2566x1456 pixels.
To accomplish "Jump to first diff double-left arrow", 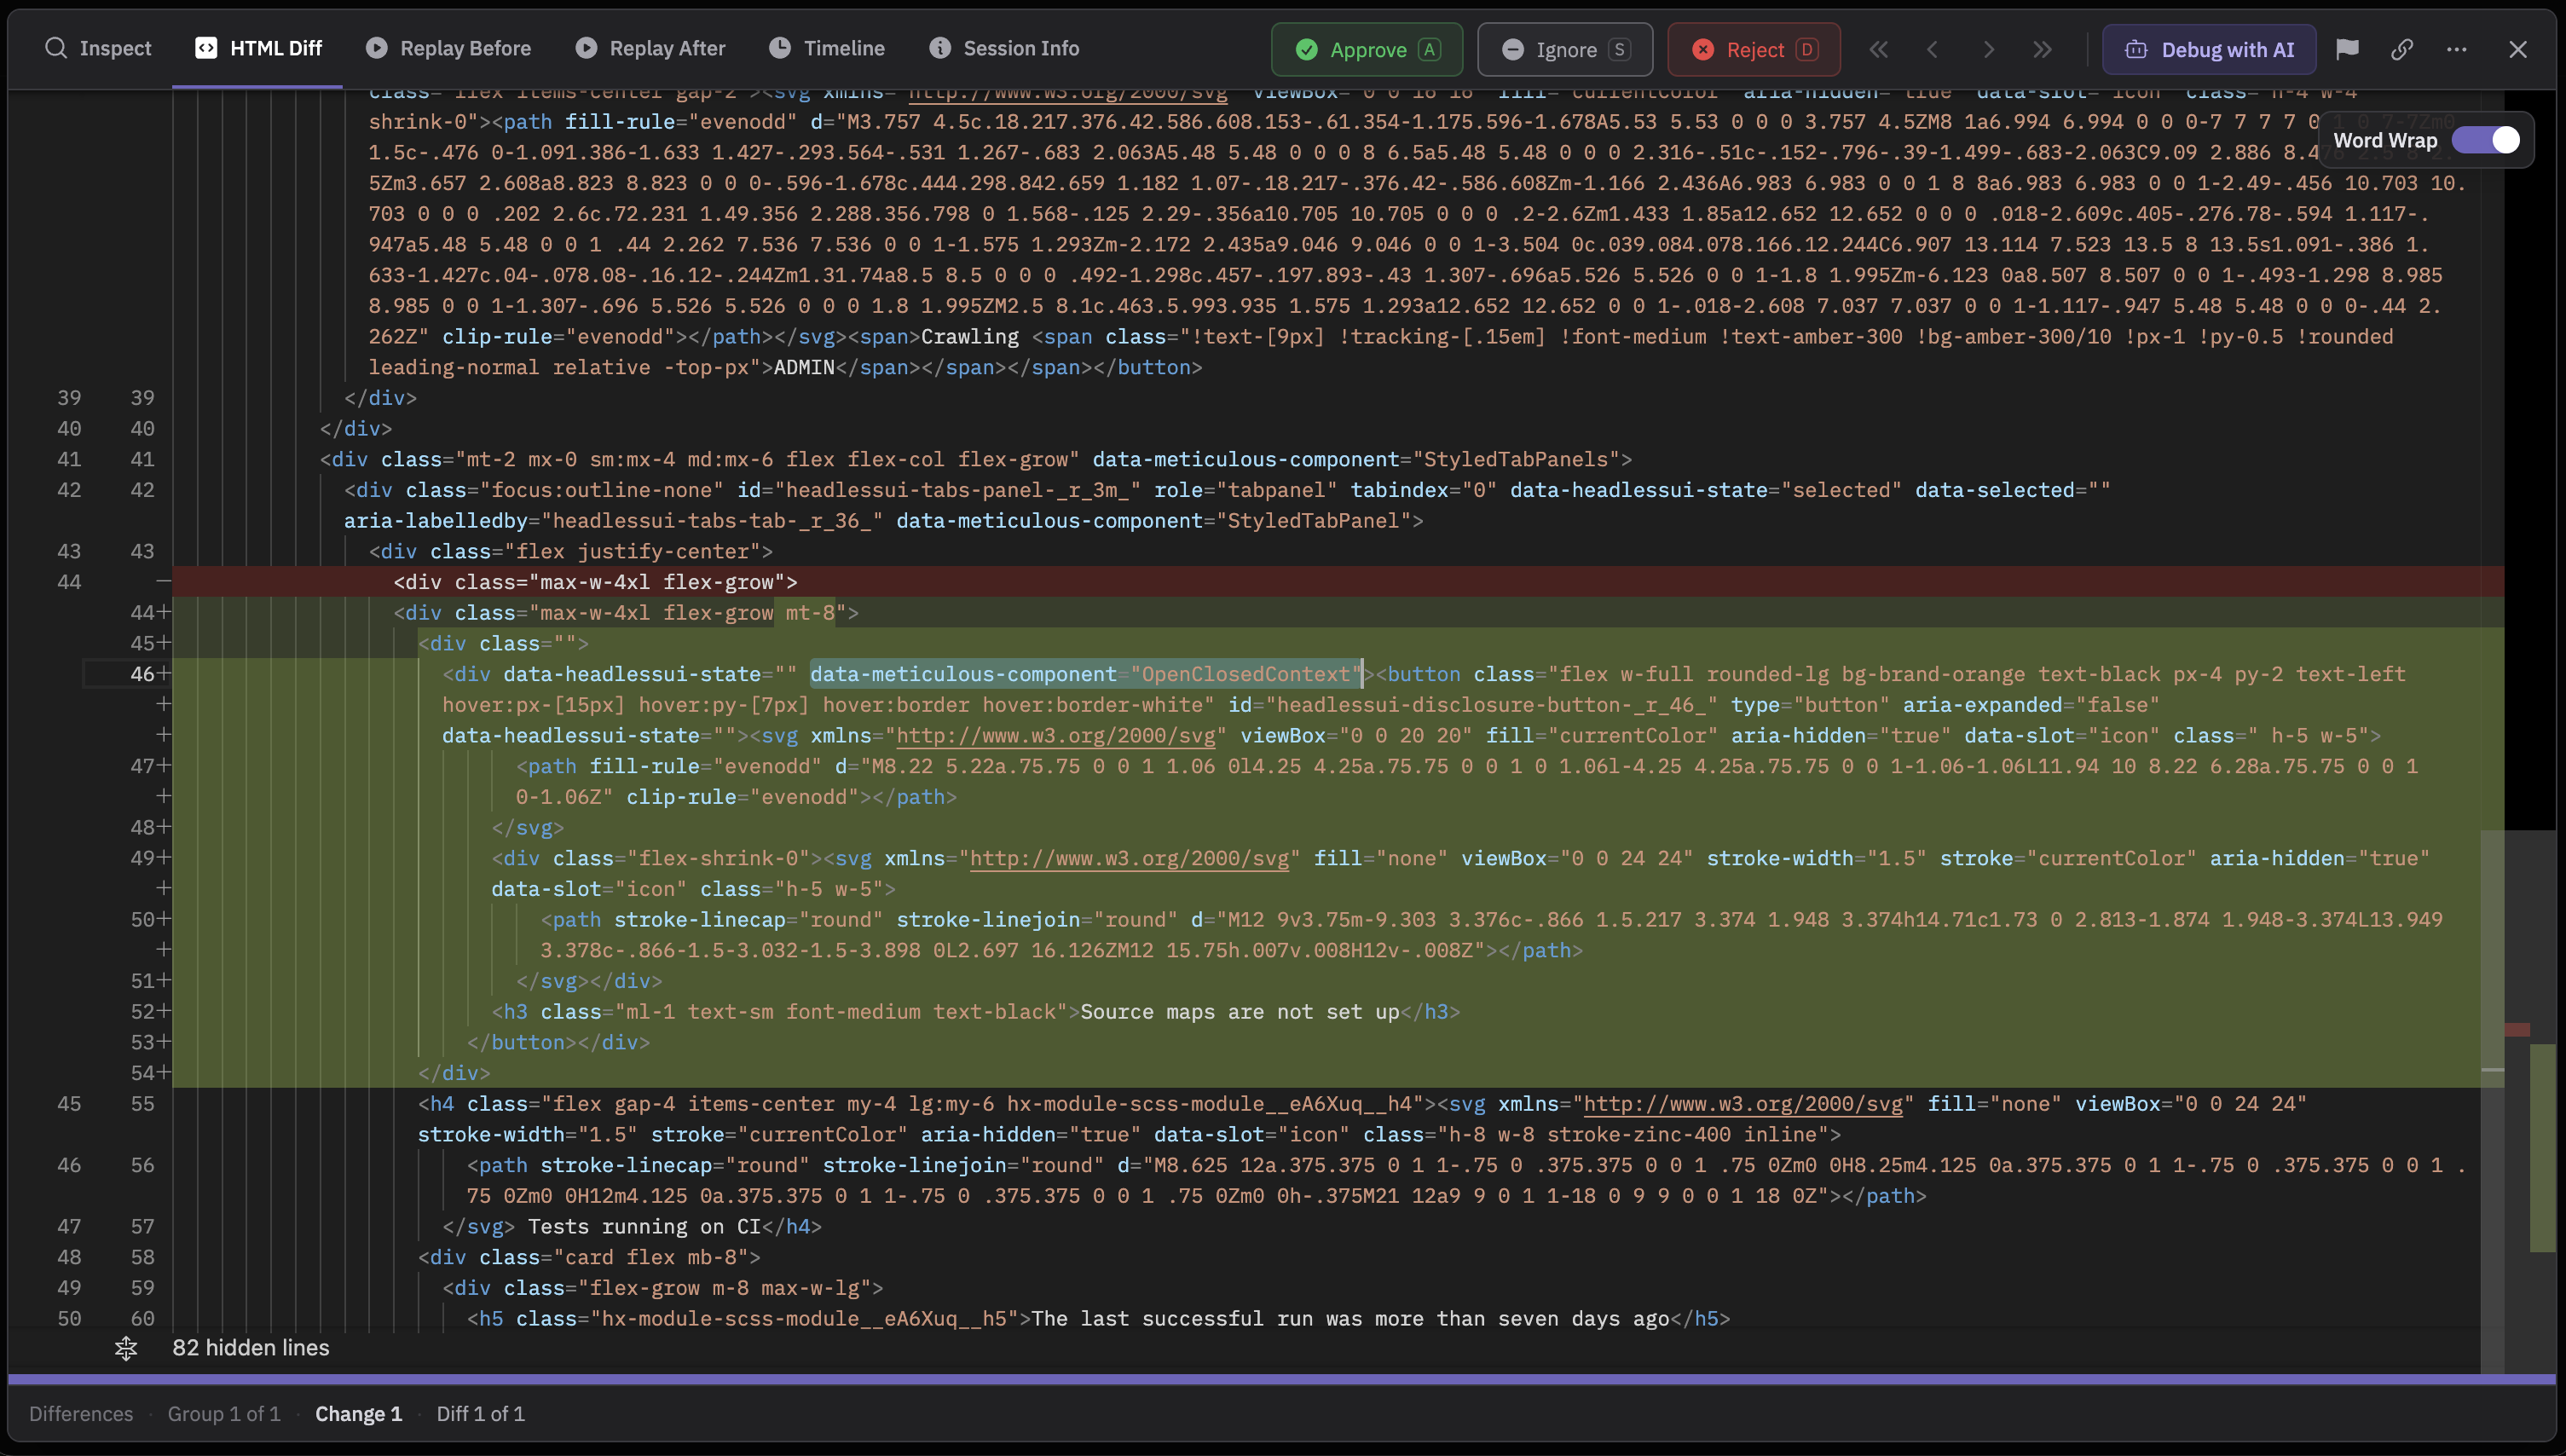I will coord(1878,50).
